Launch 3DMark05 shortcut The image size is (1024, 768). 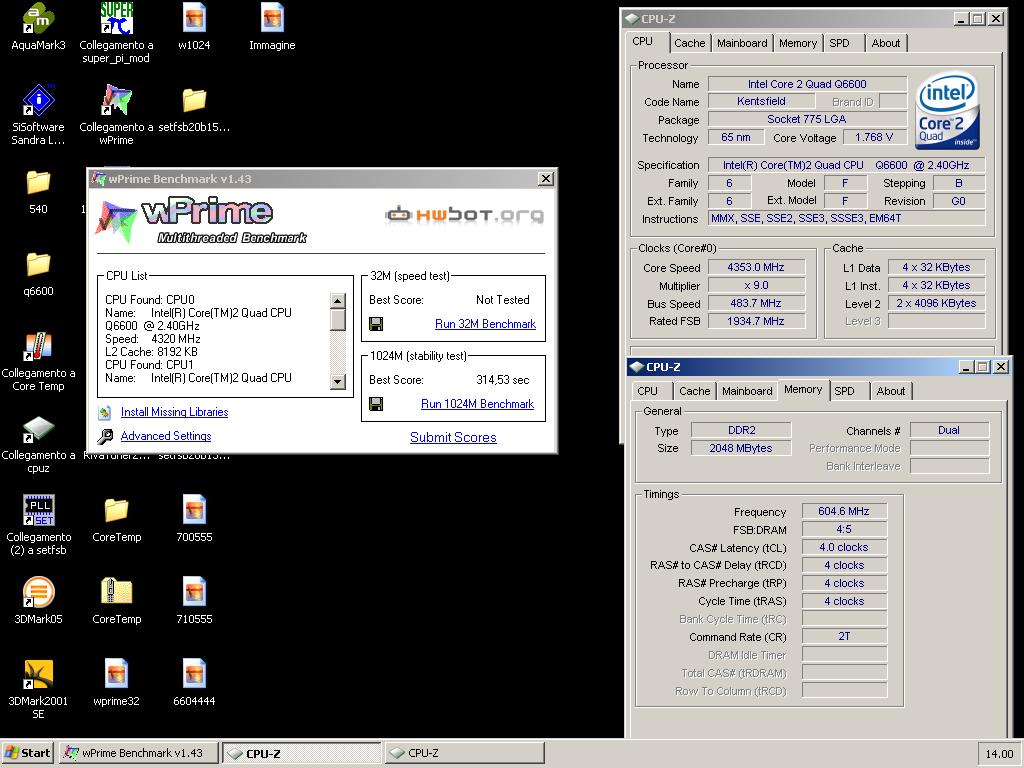tap(39, 592)
